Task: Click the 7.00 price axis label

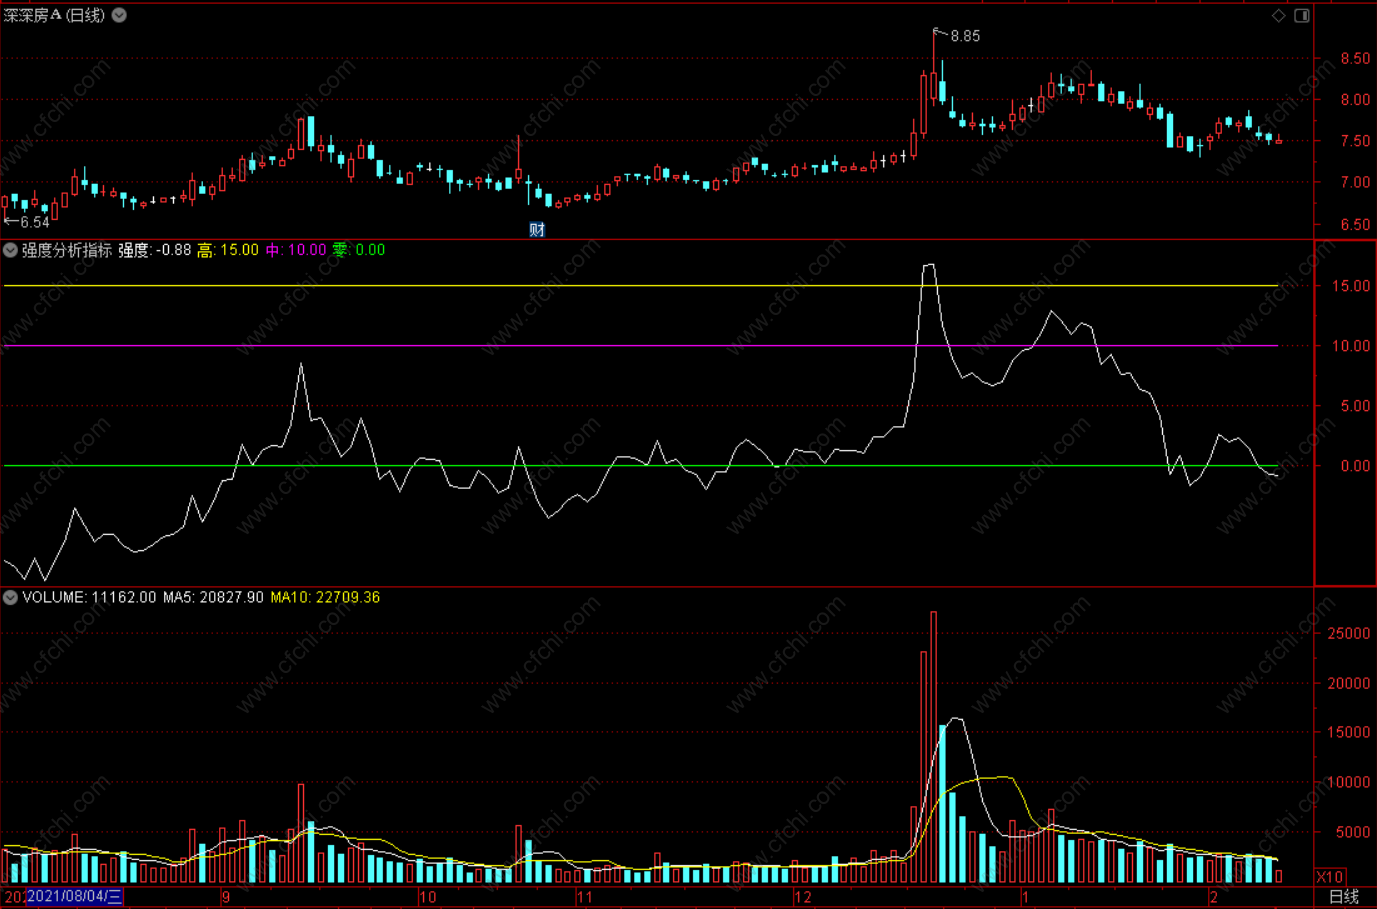Action: point(1355,183)
